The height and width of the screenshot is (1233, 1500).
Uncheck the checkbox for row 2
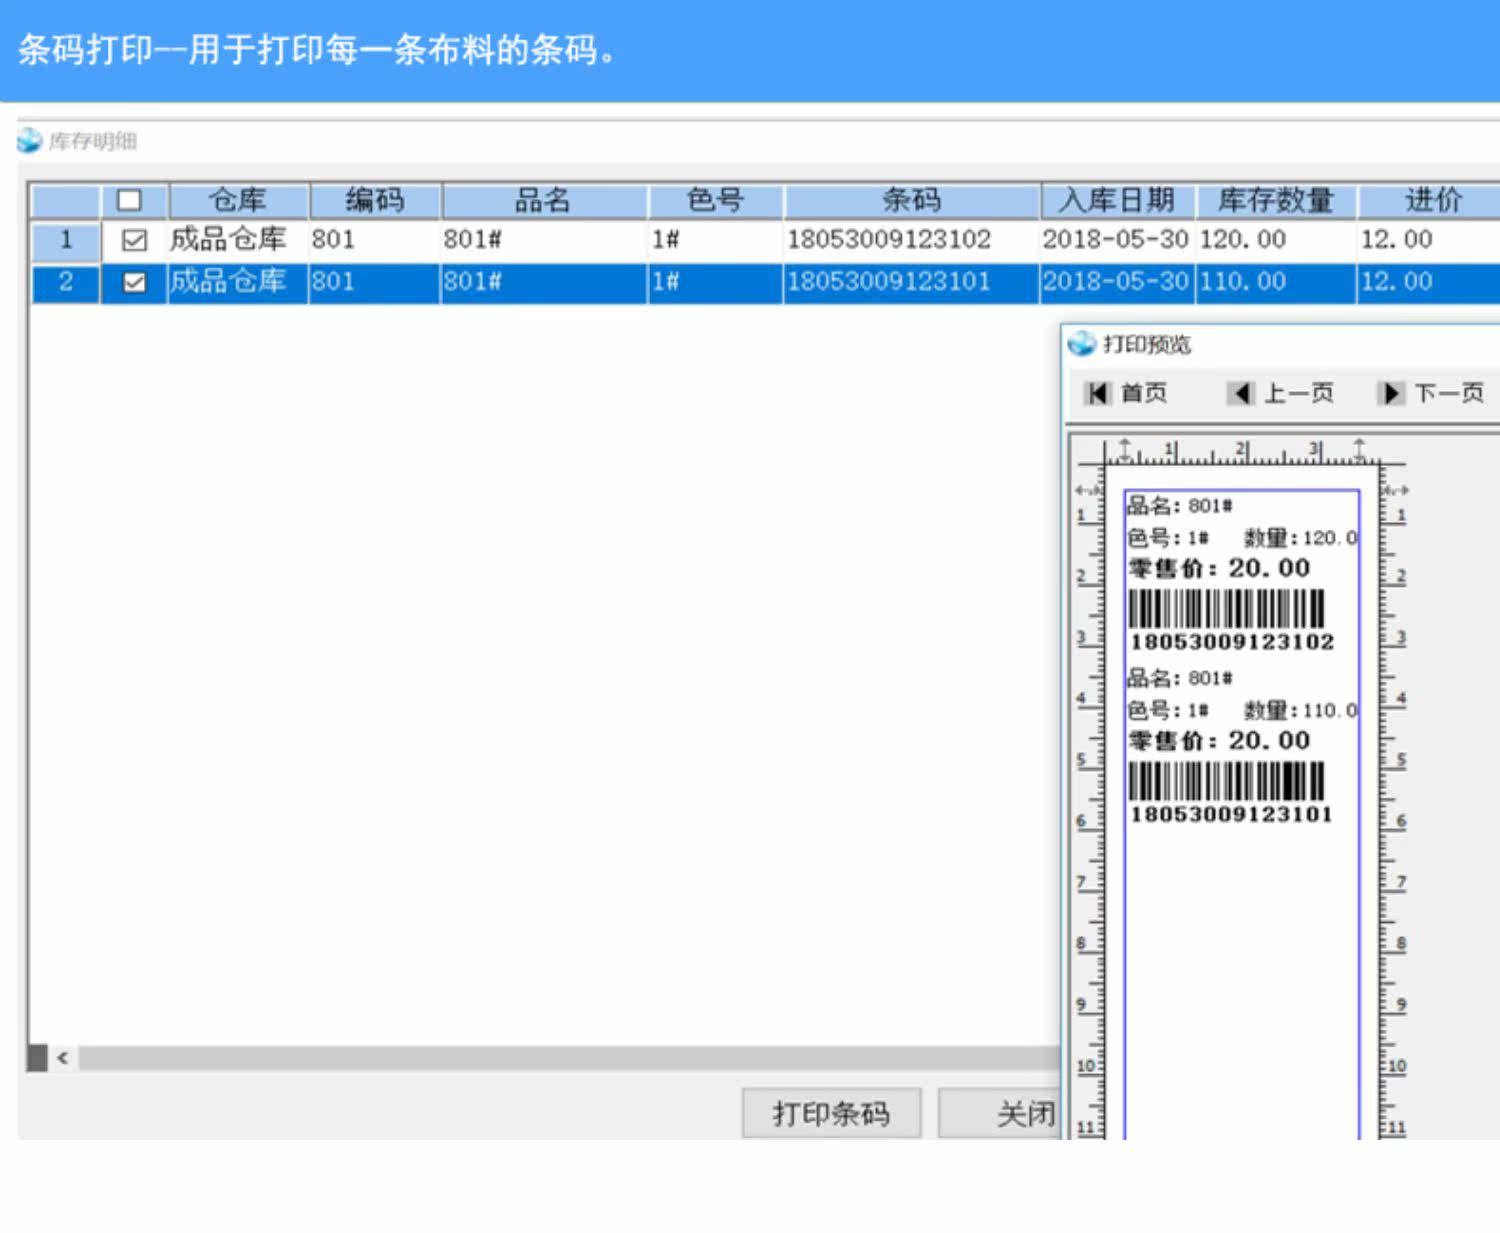coord(134,282)
